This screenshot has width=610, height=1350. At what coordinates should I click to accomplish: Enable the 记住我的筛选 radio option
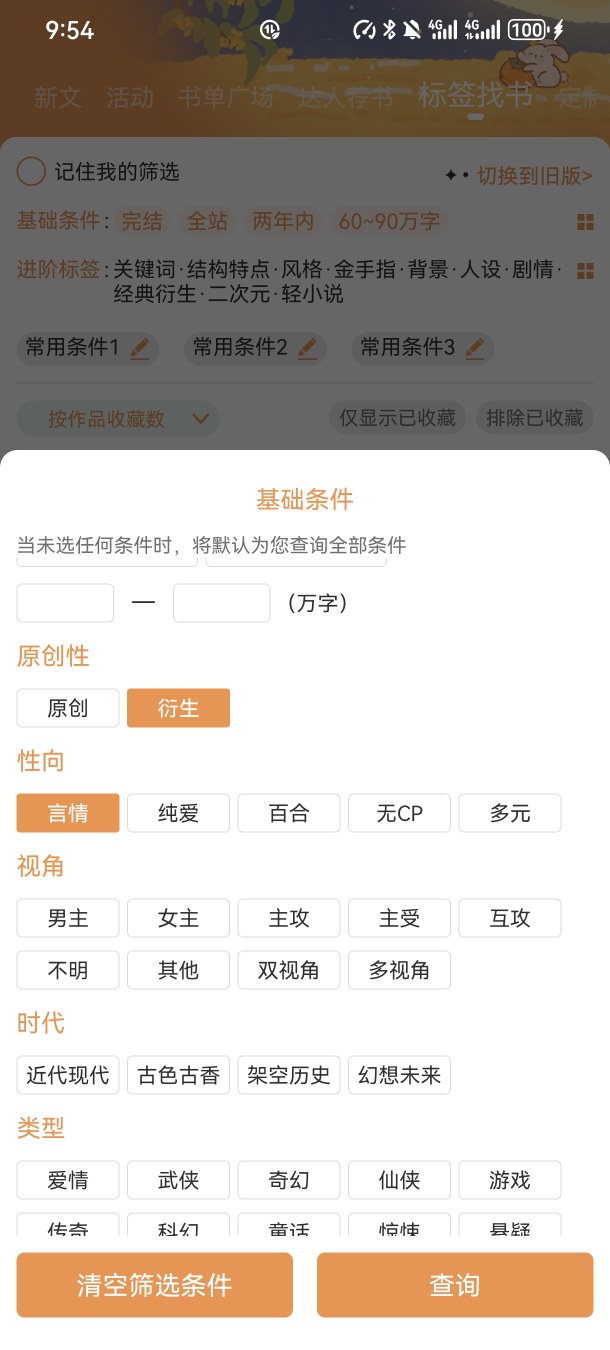pyautogui.click(x=31, y=172)
